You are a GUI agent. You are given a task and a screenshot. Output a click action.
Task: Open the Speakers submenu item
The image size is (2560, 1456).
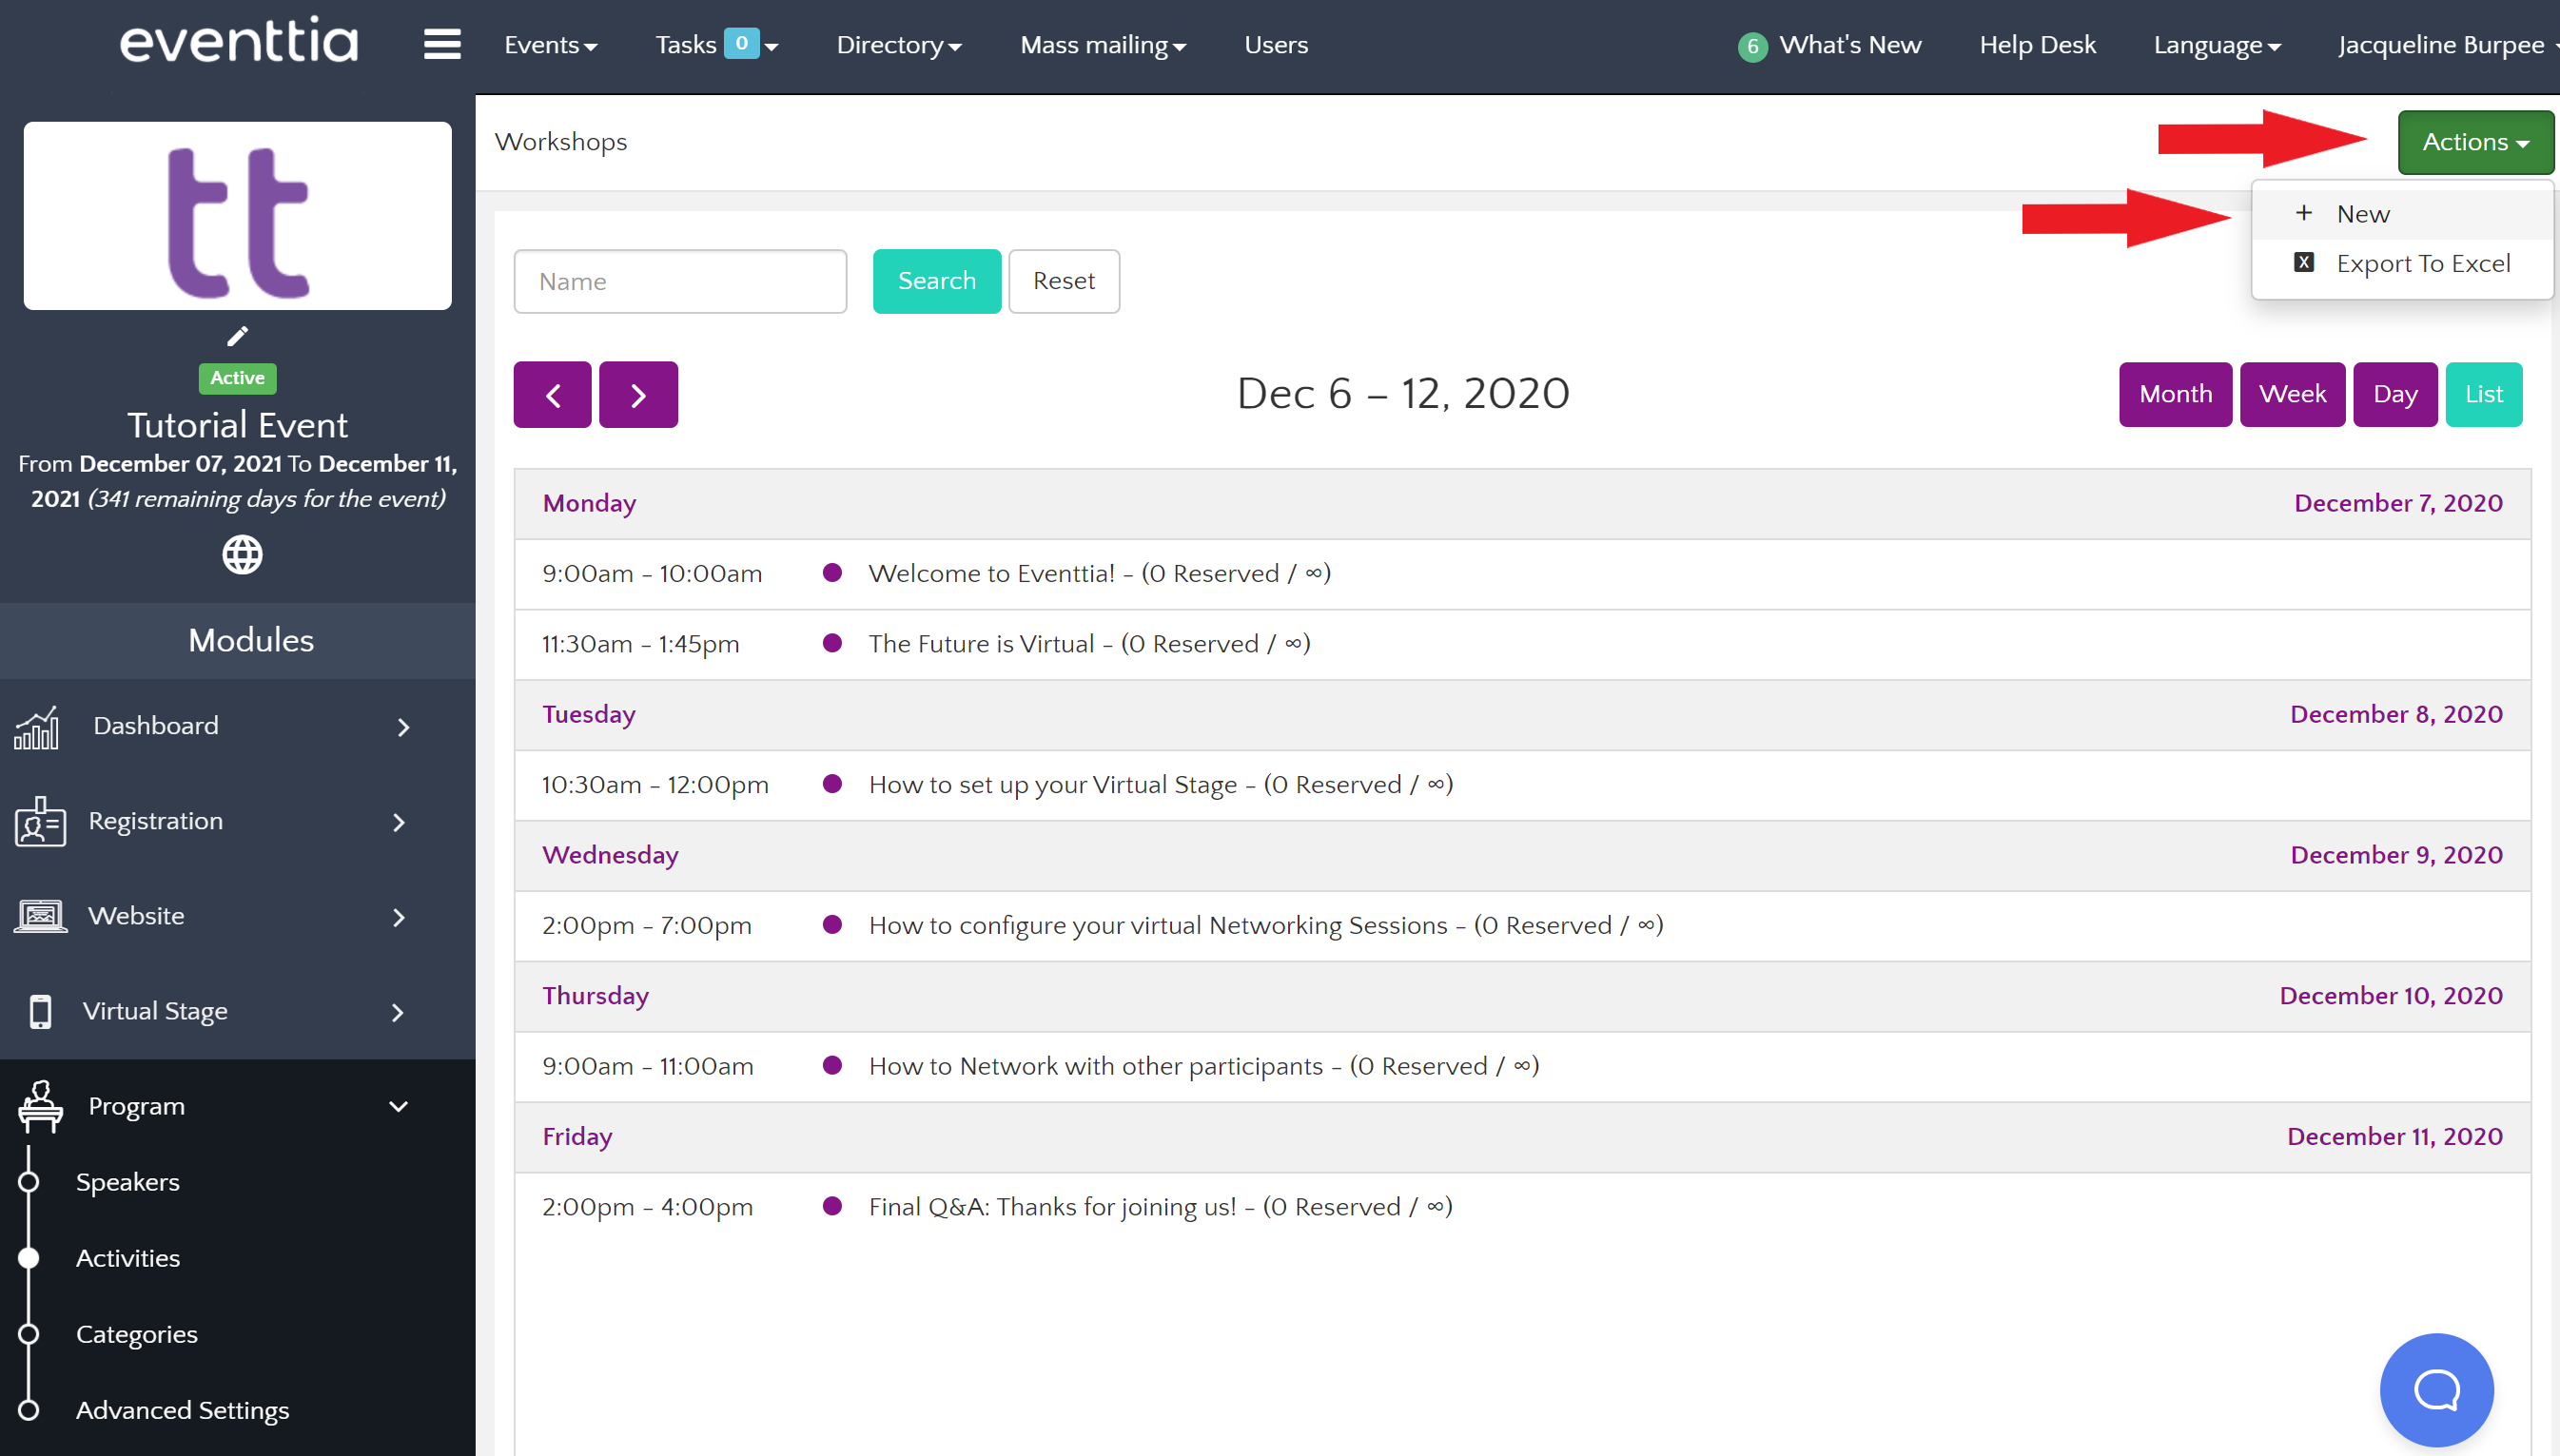pos(128,1182)
